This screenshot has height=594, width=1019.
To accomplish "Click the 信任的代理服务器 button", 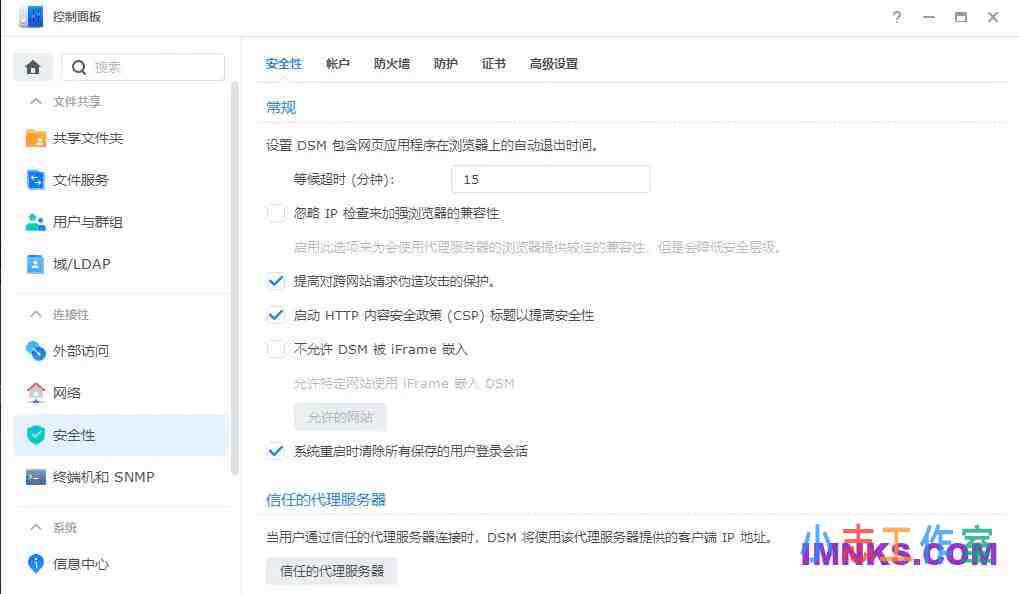I will [330, 570].
